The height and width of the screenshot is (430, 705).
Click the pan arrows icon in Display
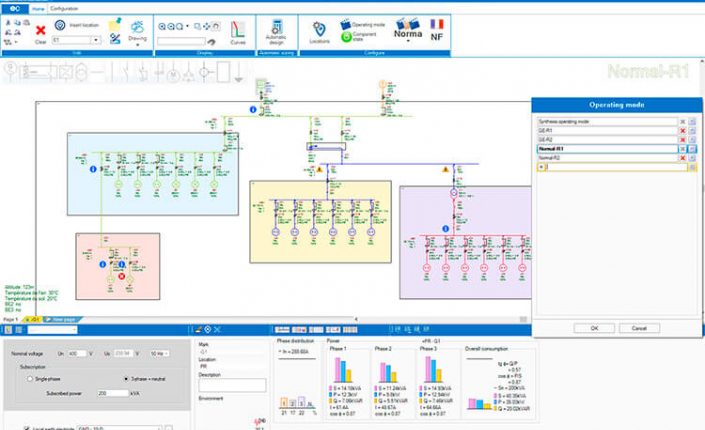coord(206,27)
